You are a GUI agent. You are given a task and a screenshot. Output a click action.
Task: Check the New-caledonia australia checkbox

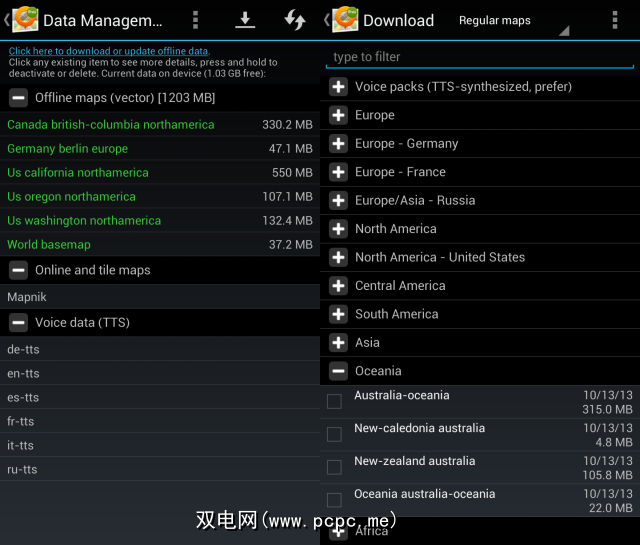click(x=334, y=434)
